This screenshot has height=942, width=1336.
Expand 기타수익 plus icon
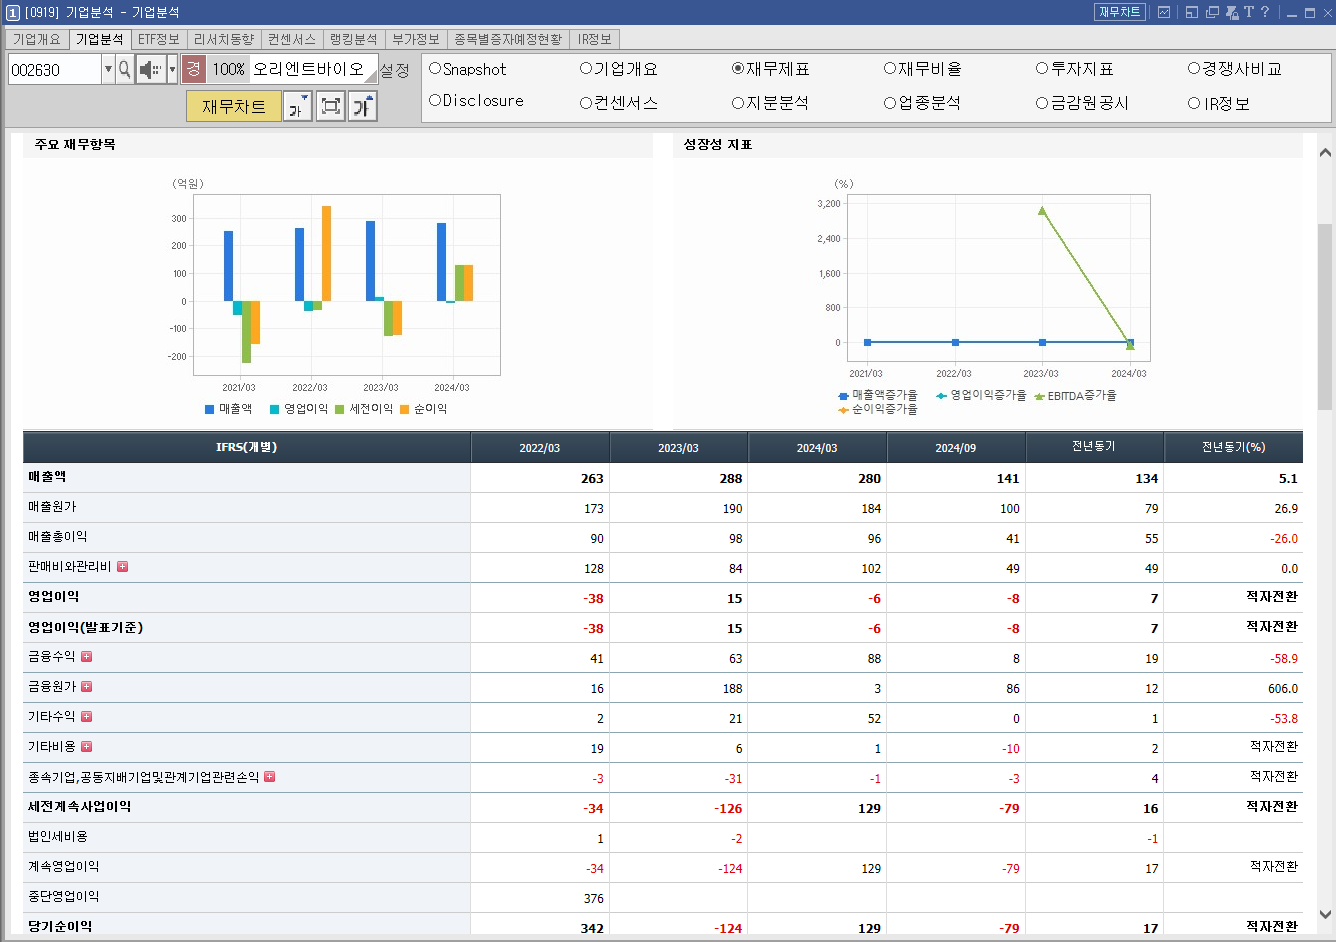(87, 716)
